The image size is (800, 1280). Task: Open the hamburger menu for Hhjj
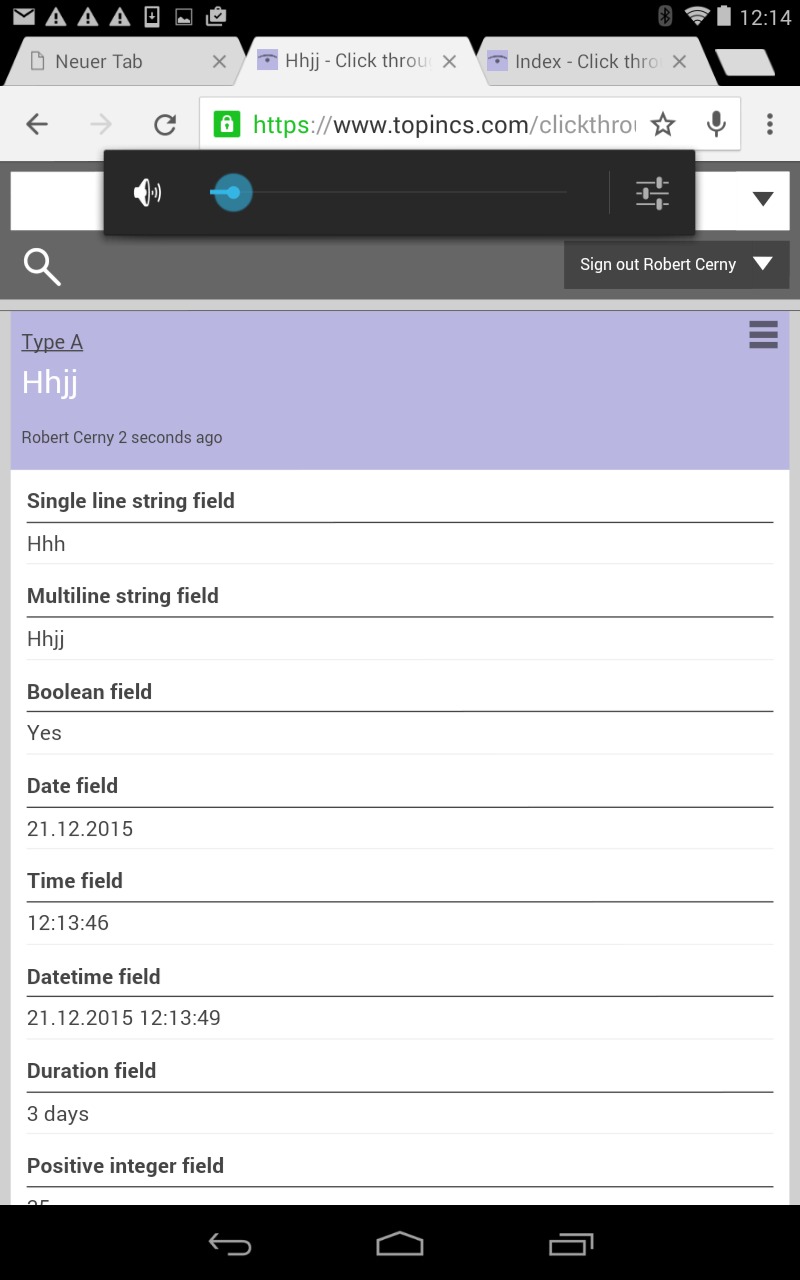[x=763, y=335]
